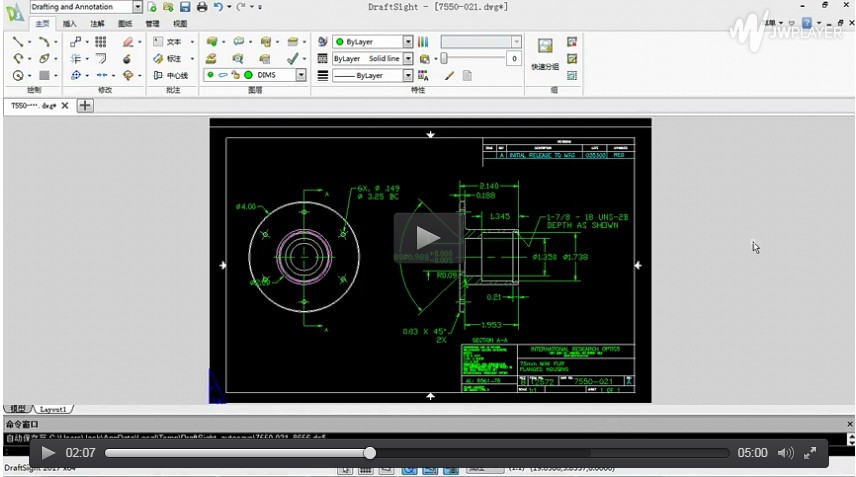
Task: Click the Centerline (中心线) tool
Action: [173, 75]
